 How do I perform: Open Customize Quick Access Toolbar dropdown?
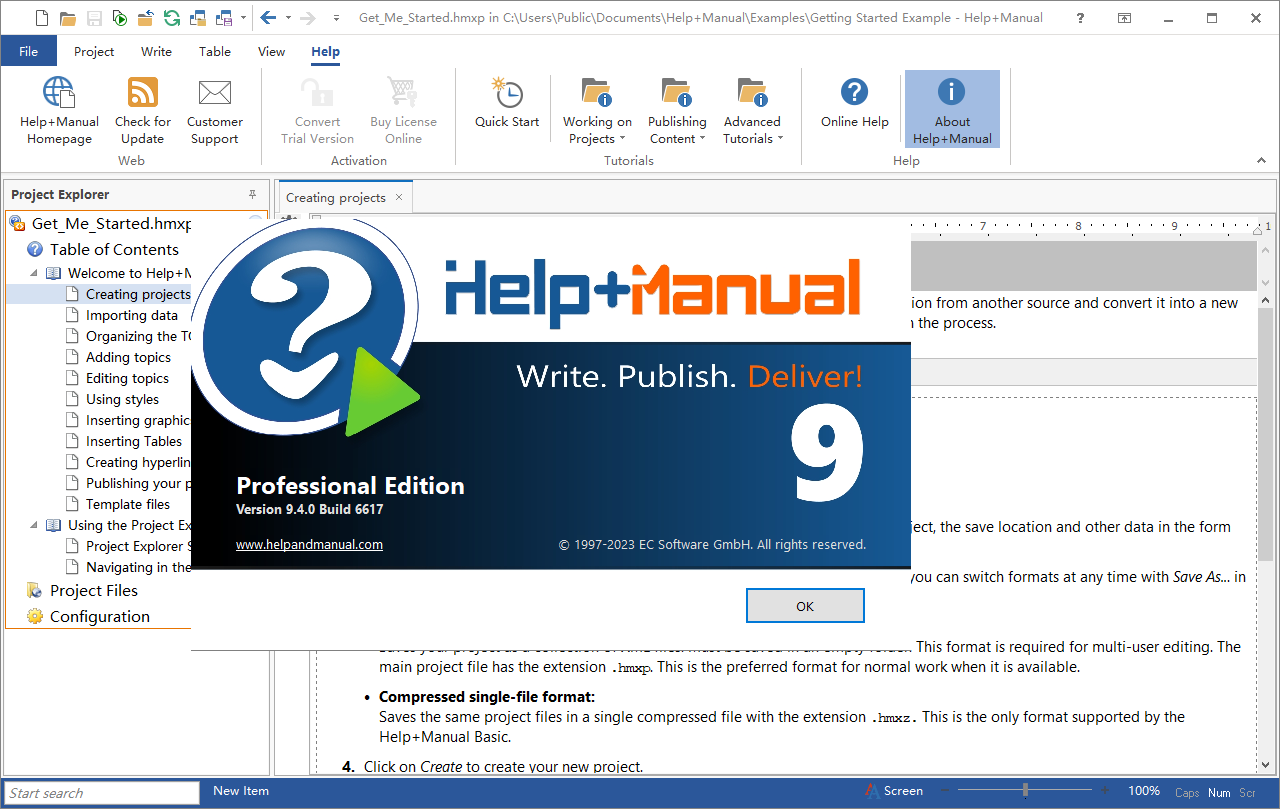335,18
